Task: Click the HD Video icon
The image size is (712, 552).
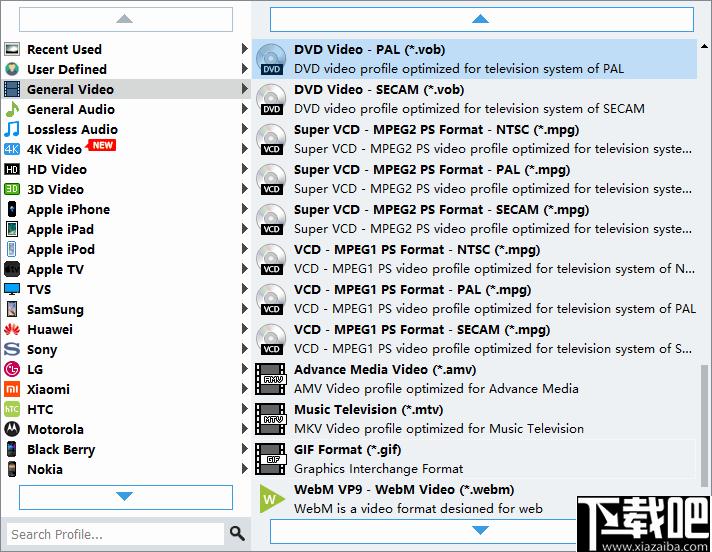Action: tap(12, 169)
